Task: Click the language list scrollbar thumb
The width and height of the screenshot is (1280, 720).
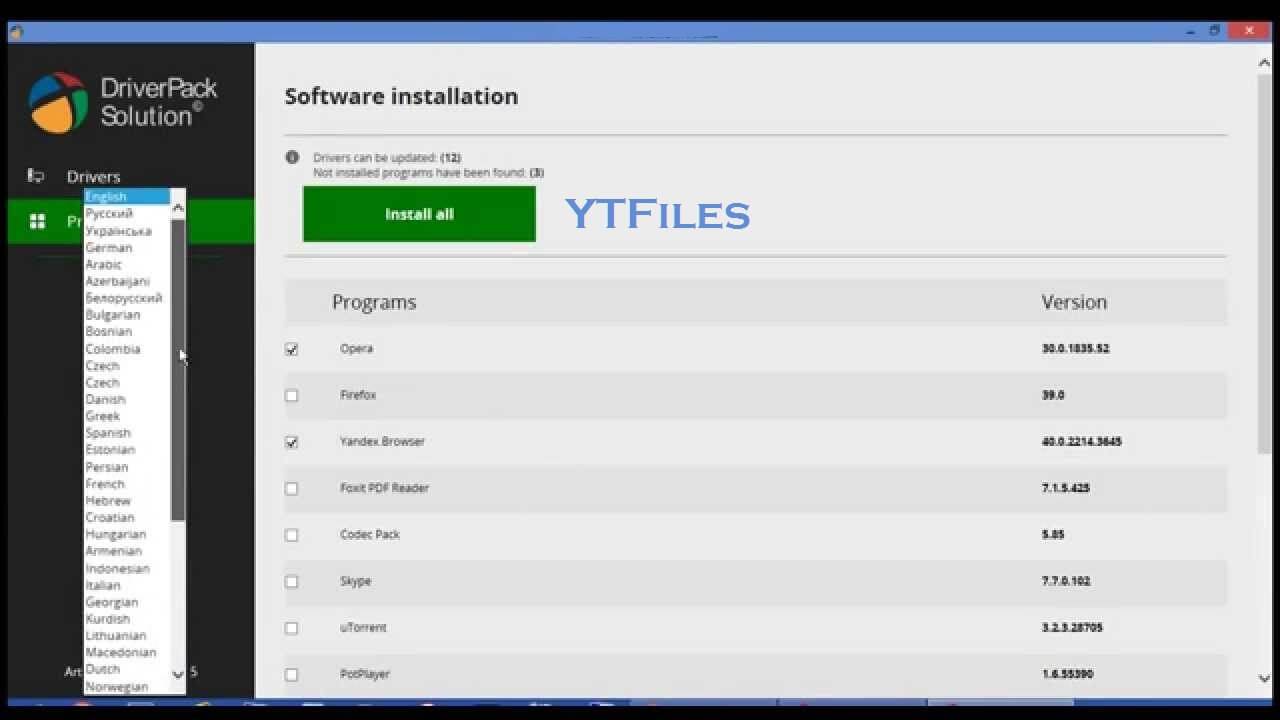Action: point(178,369)
